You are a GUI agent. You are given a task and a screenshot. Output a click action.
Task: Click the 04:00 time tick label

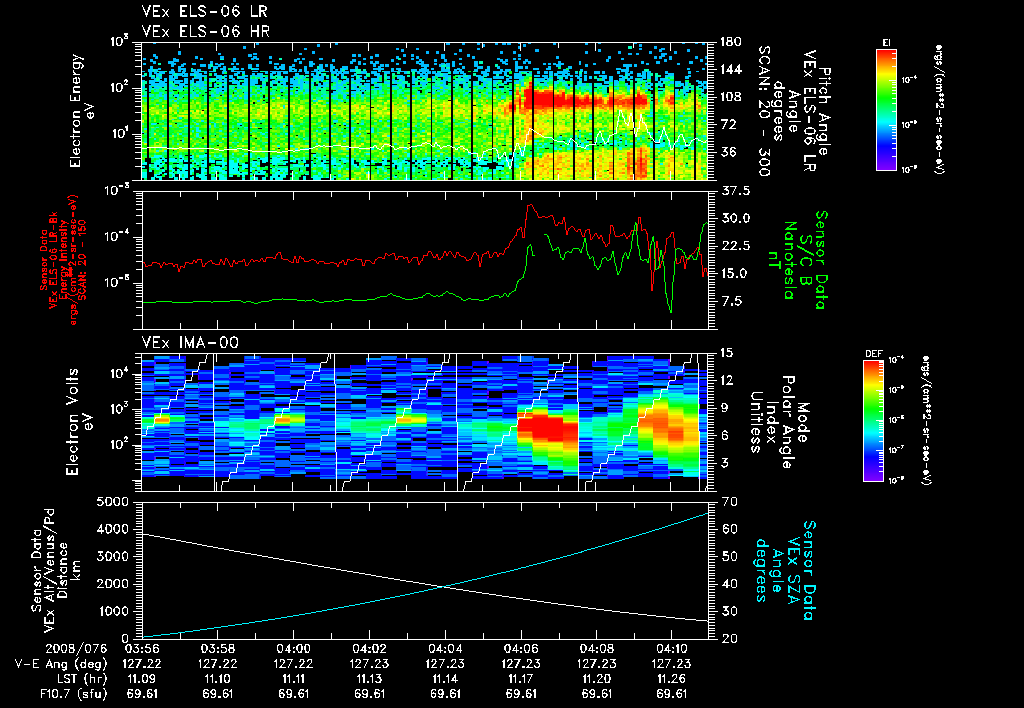pyautogui.click(x=293, y=649)
